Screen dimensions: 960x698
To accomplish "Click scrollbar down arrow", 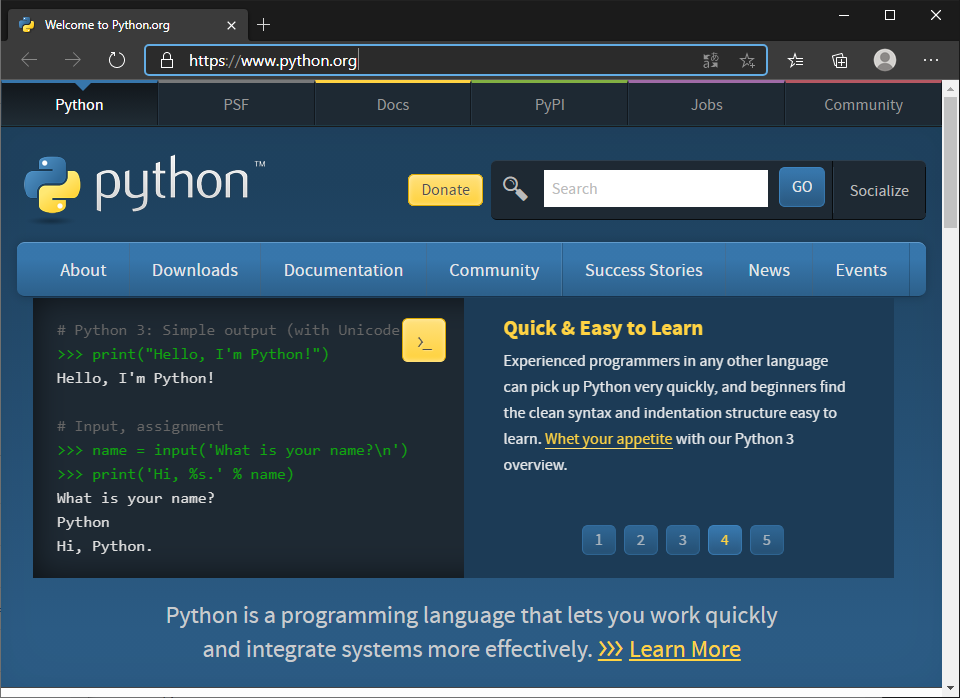I will pos(950,688).
